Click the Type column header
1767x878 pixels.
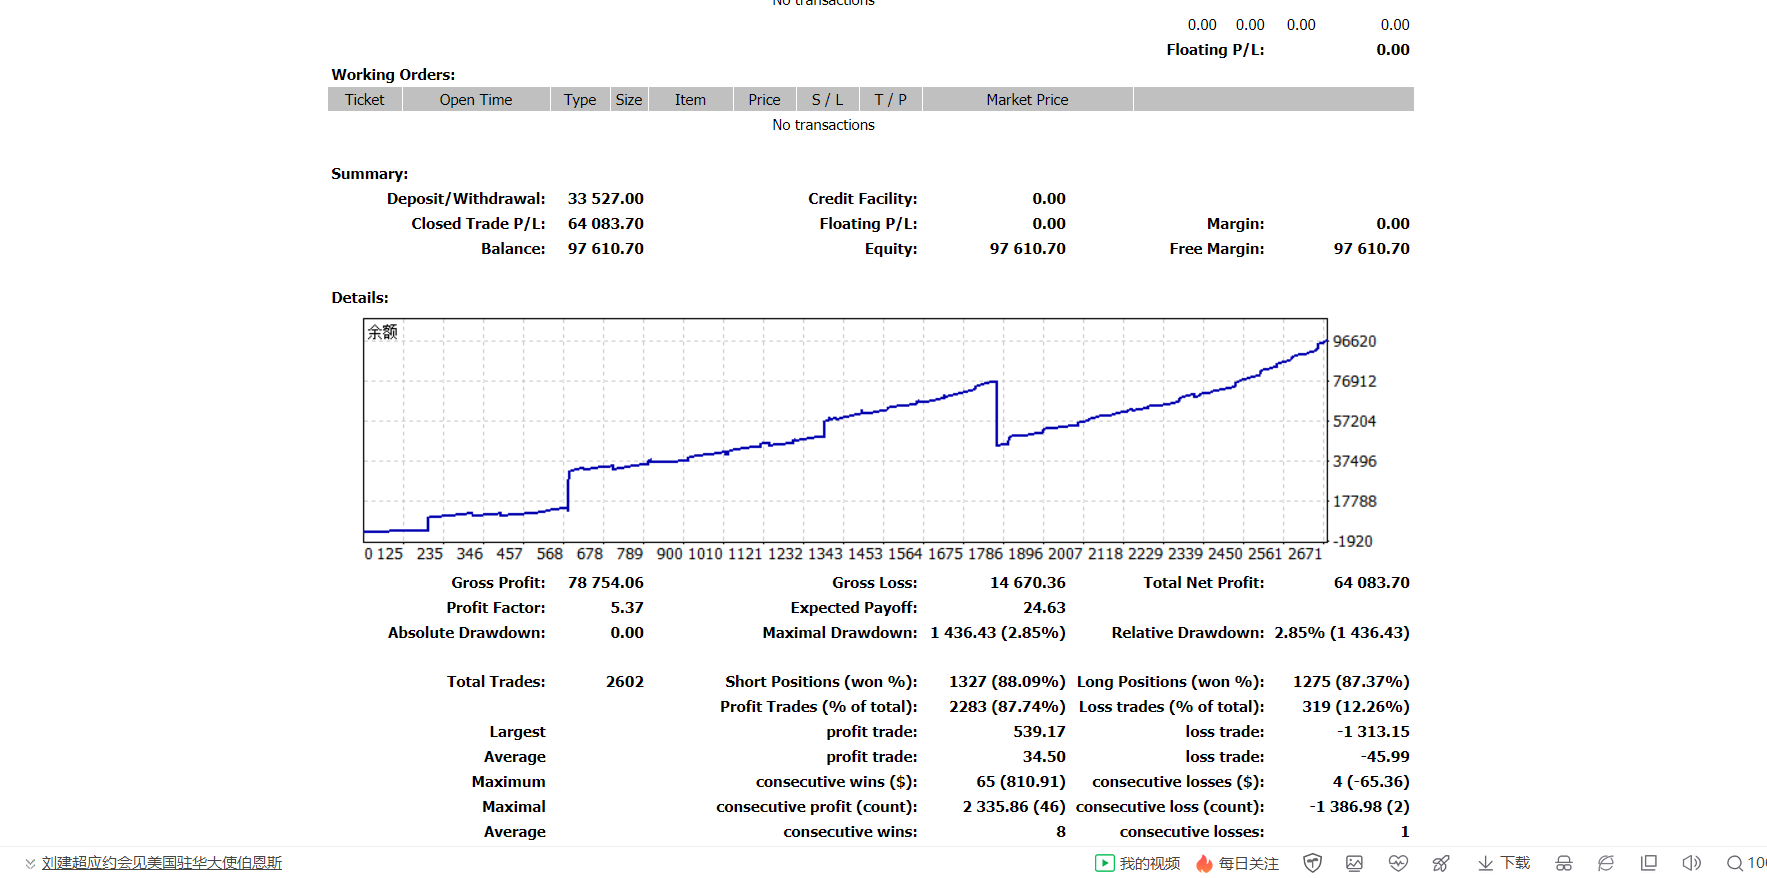pyautogui.click(x=580, y=99)
